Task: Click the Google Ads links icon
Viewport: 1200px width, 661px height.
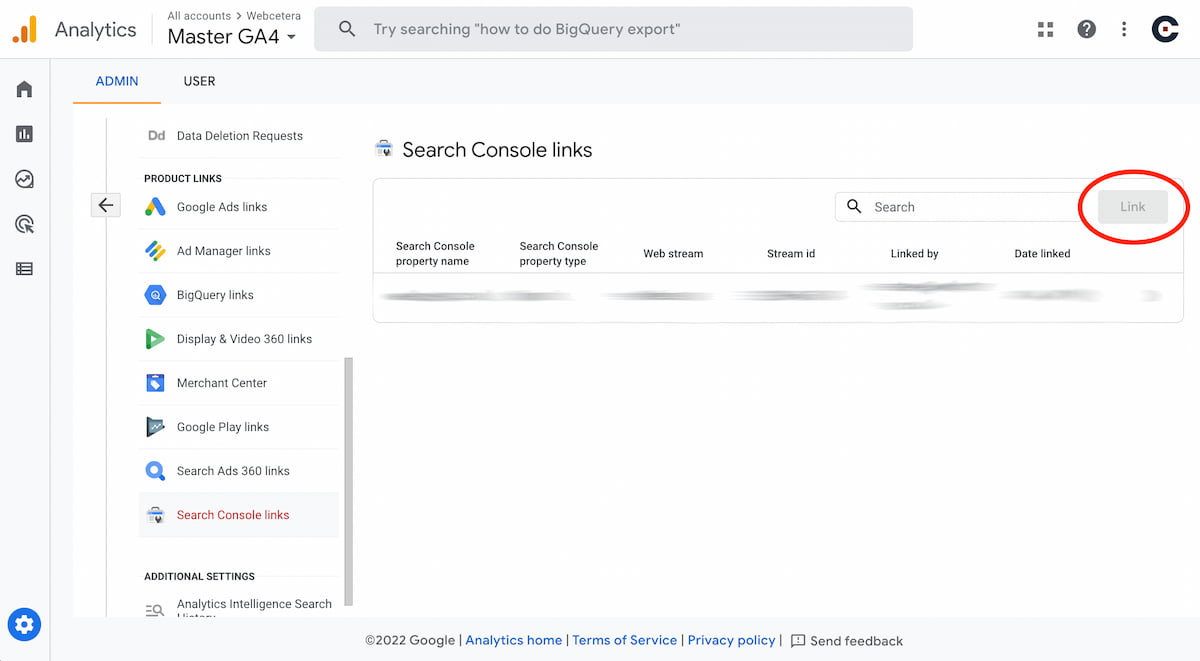Action: (155, 207)
